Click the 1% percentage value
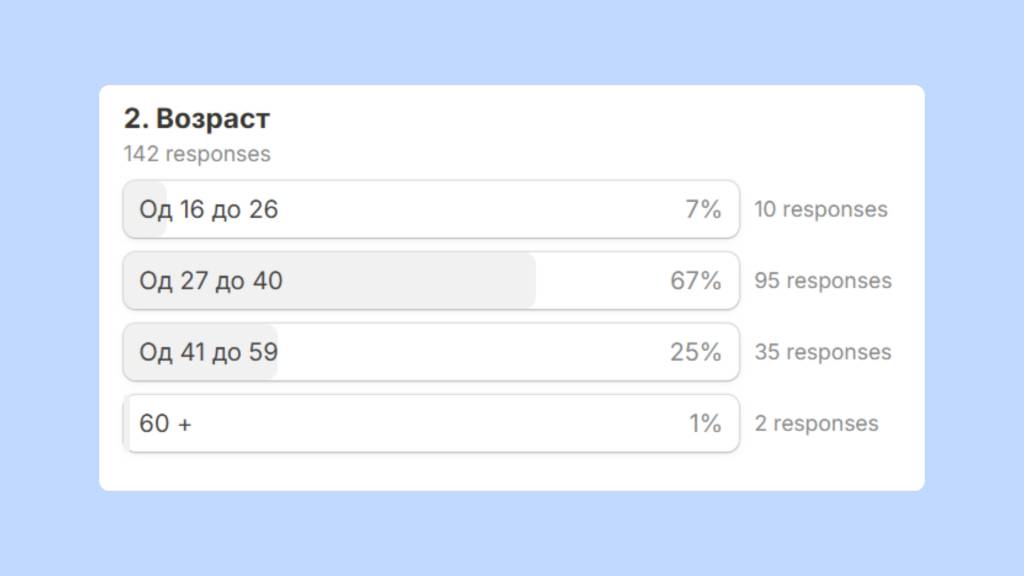The image size is (1024, 576). (x=705, y=424)
